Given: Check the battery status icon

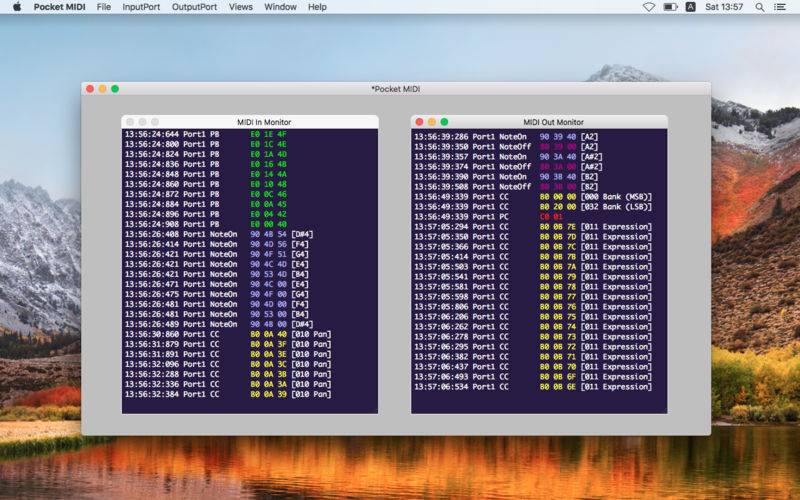Looking at the screenshot, I should point(670,7).
